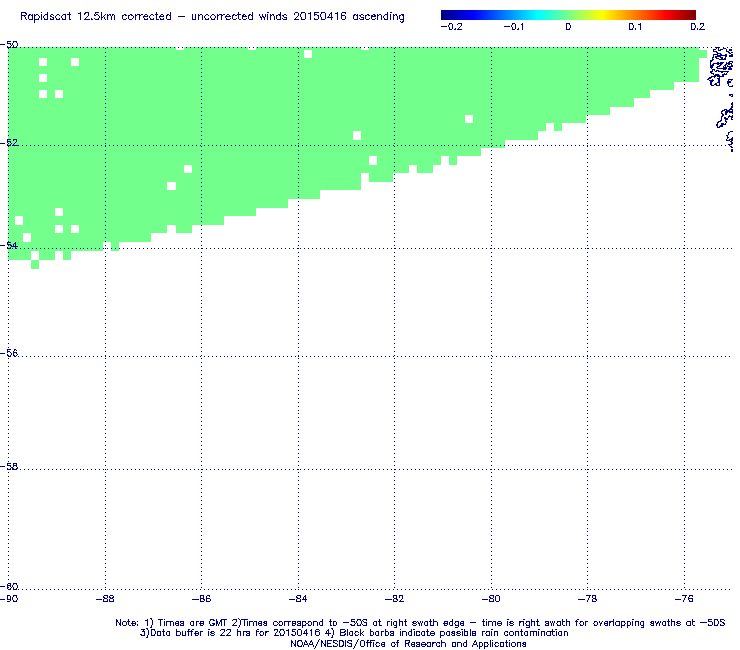Click the latitude label '-58'

[x=9, y=466]
